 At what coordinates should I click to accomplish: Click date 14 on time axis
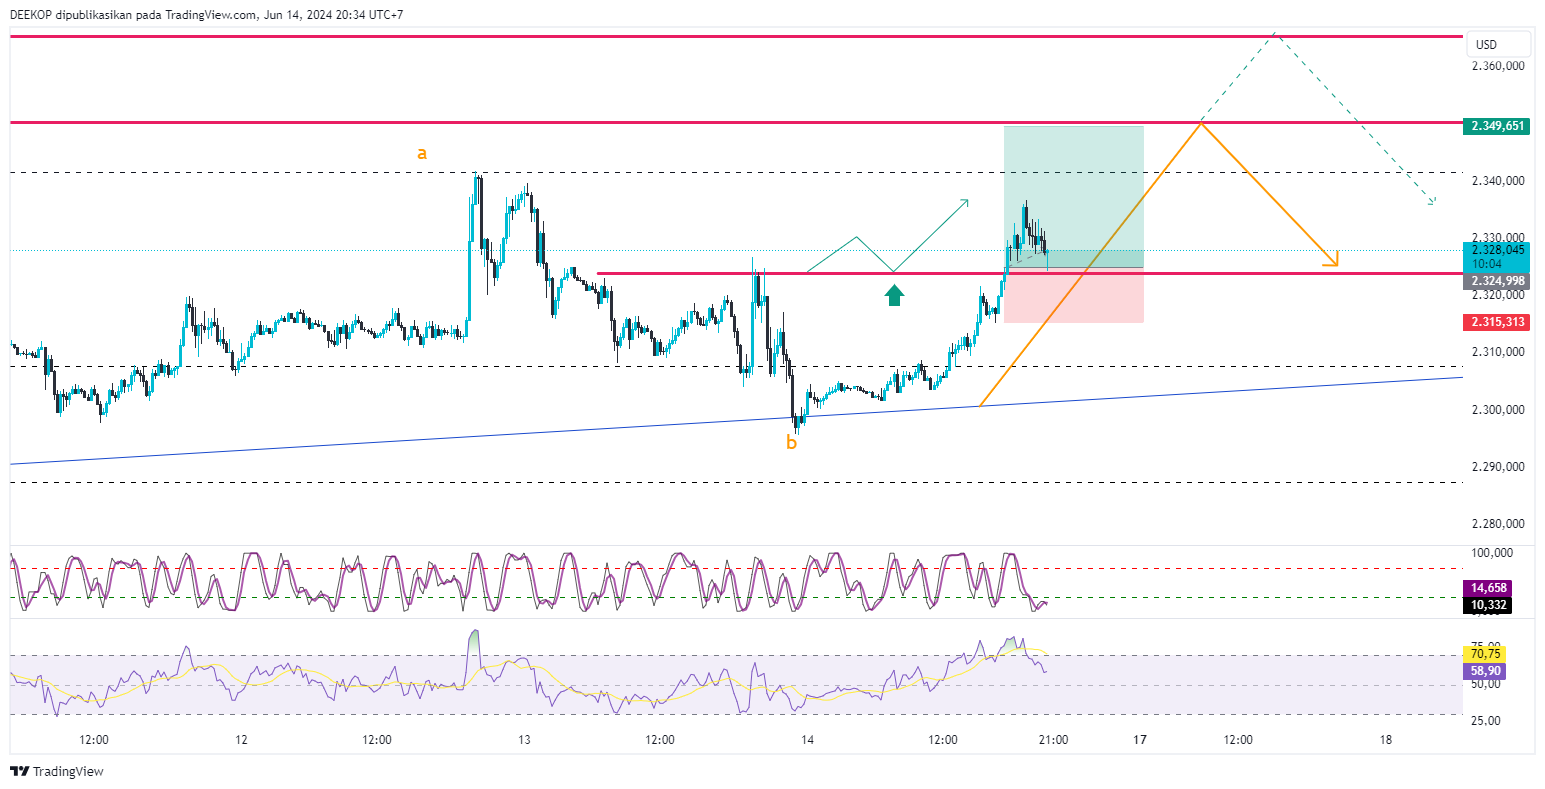(808, 740)
